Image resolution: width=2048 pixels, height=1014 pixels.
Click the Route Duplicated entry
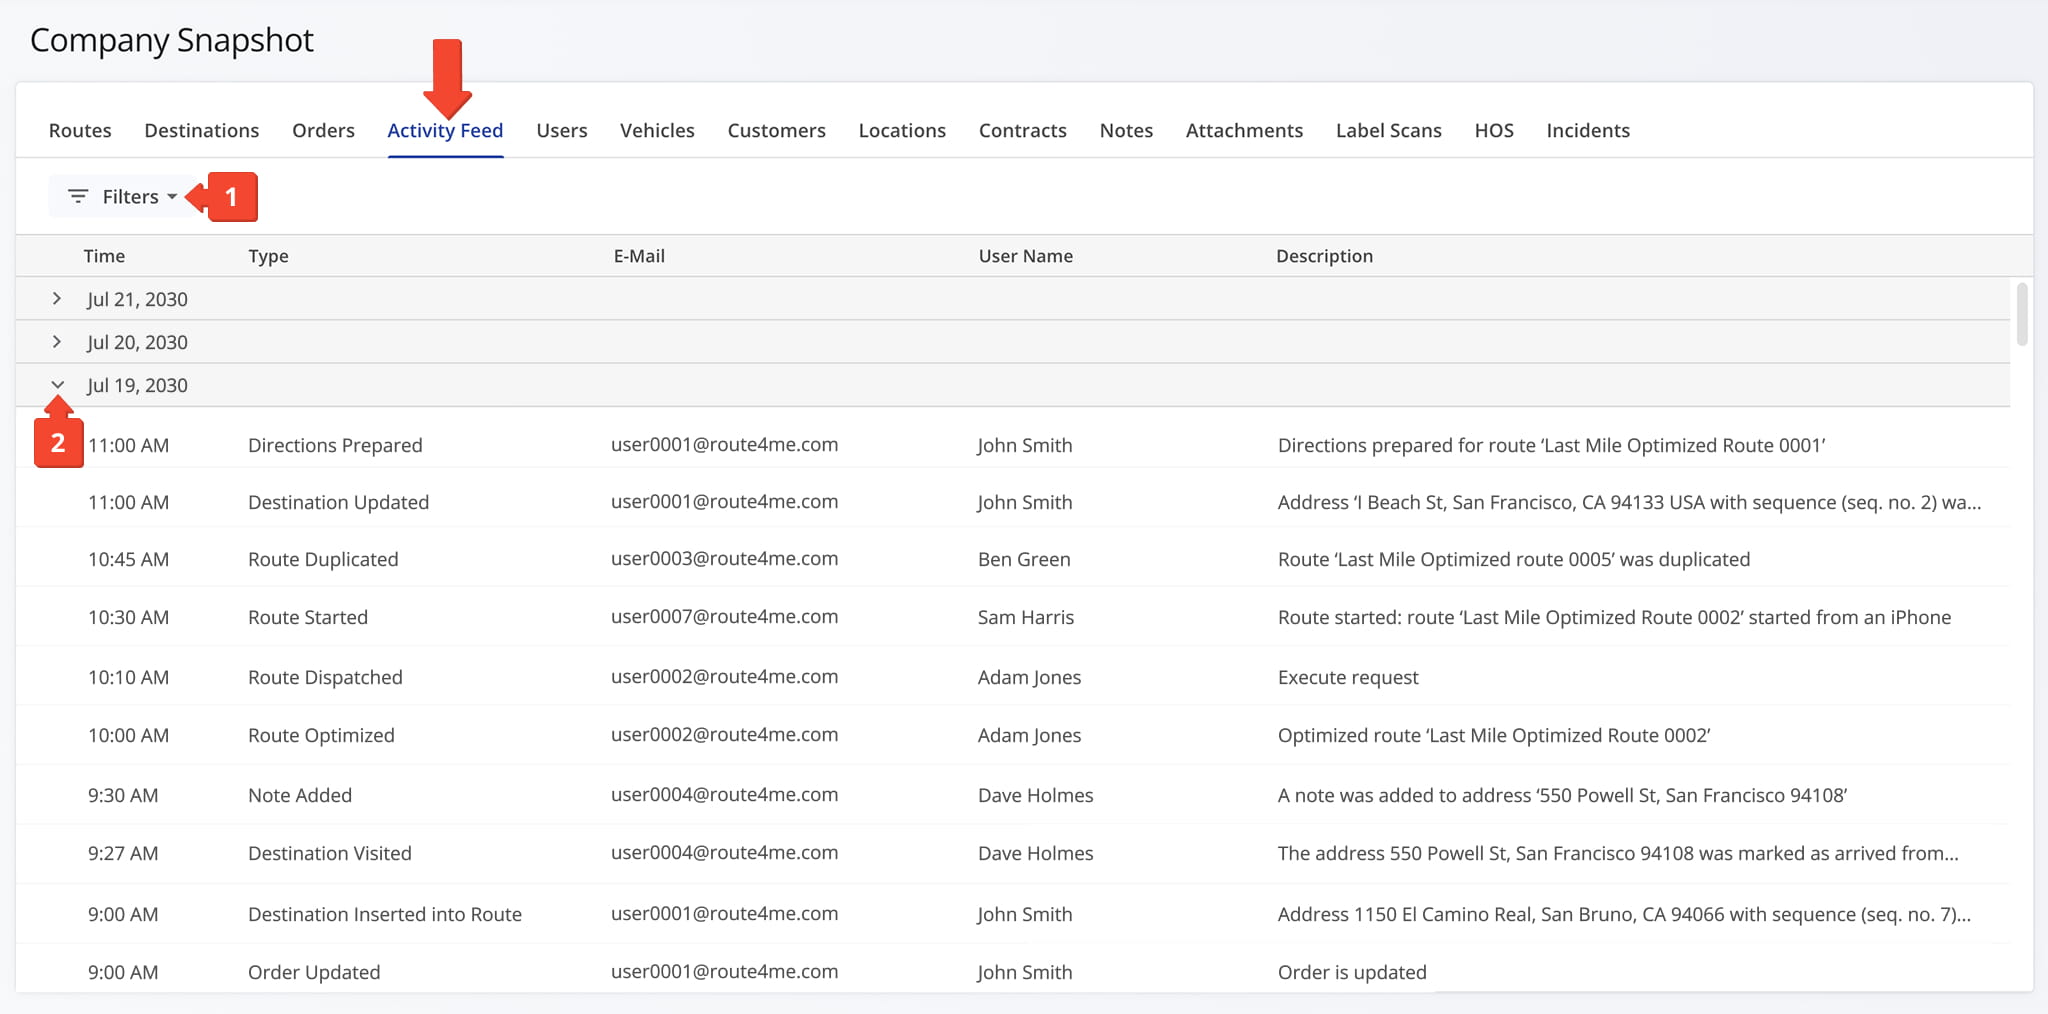[323, 559]
